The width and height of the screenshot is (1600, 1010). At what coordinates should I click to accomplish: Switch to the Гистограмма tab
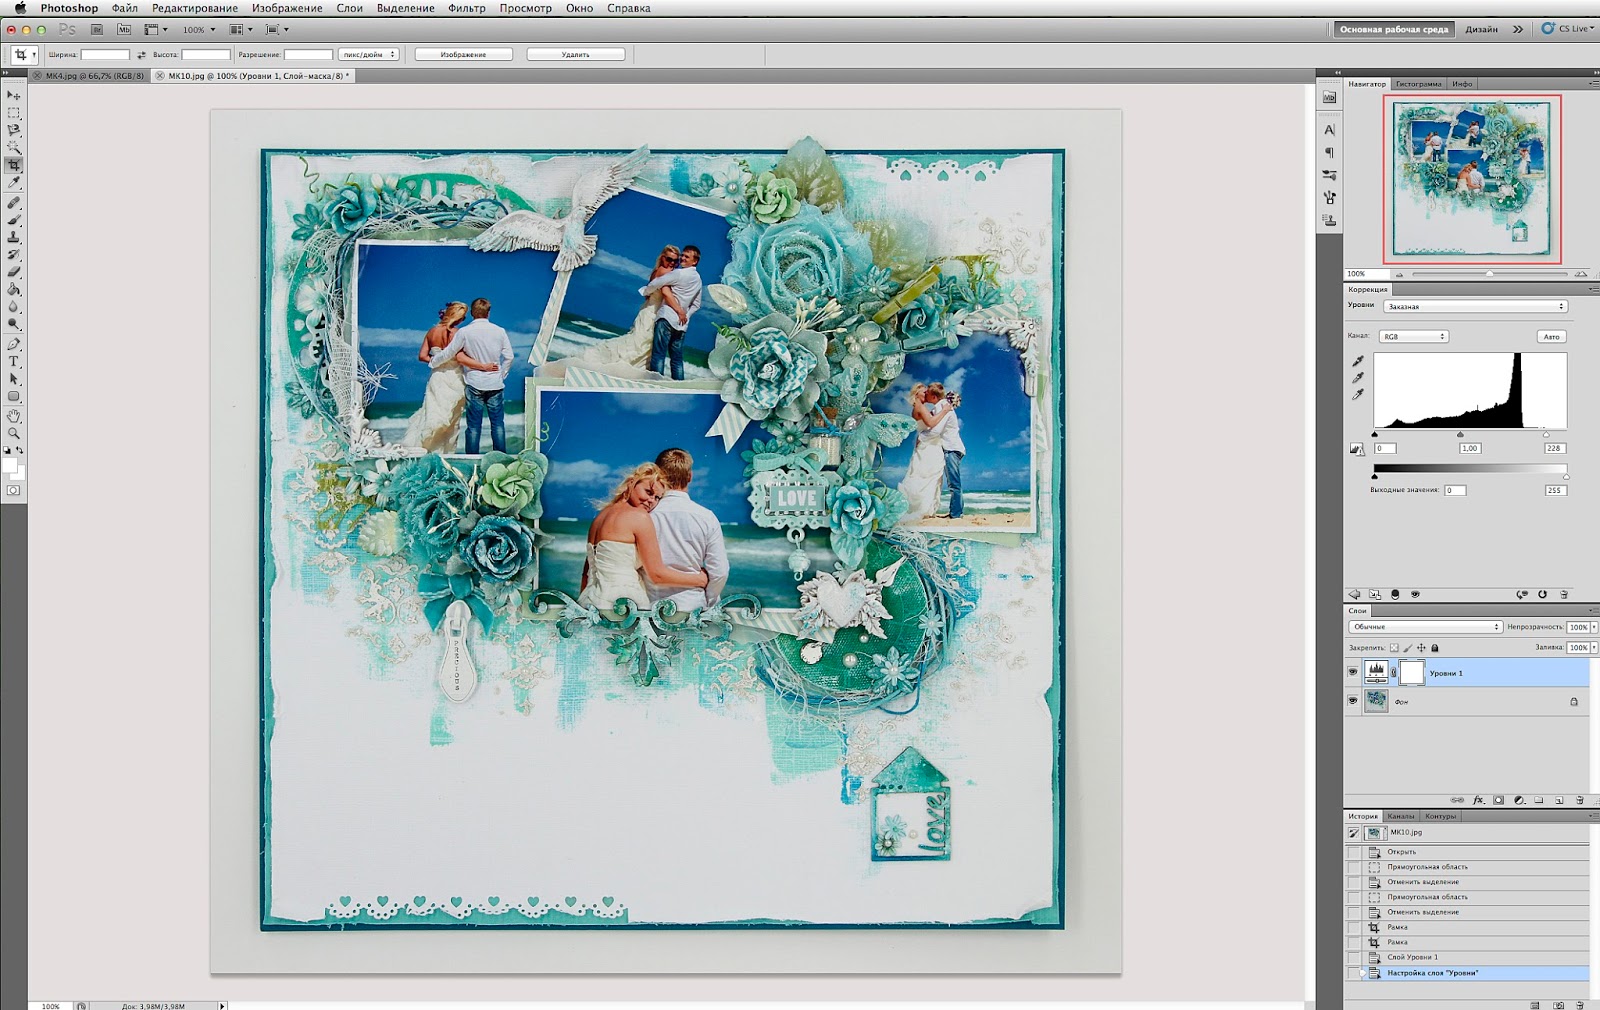1419,84
